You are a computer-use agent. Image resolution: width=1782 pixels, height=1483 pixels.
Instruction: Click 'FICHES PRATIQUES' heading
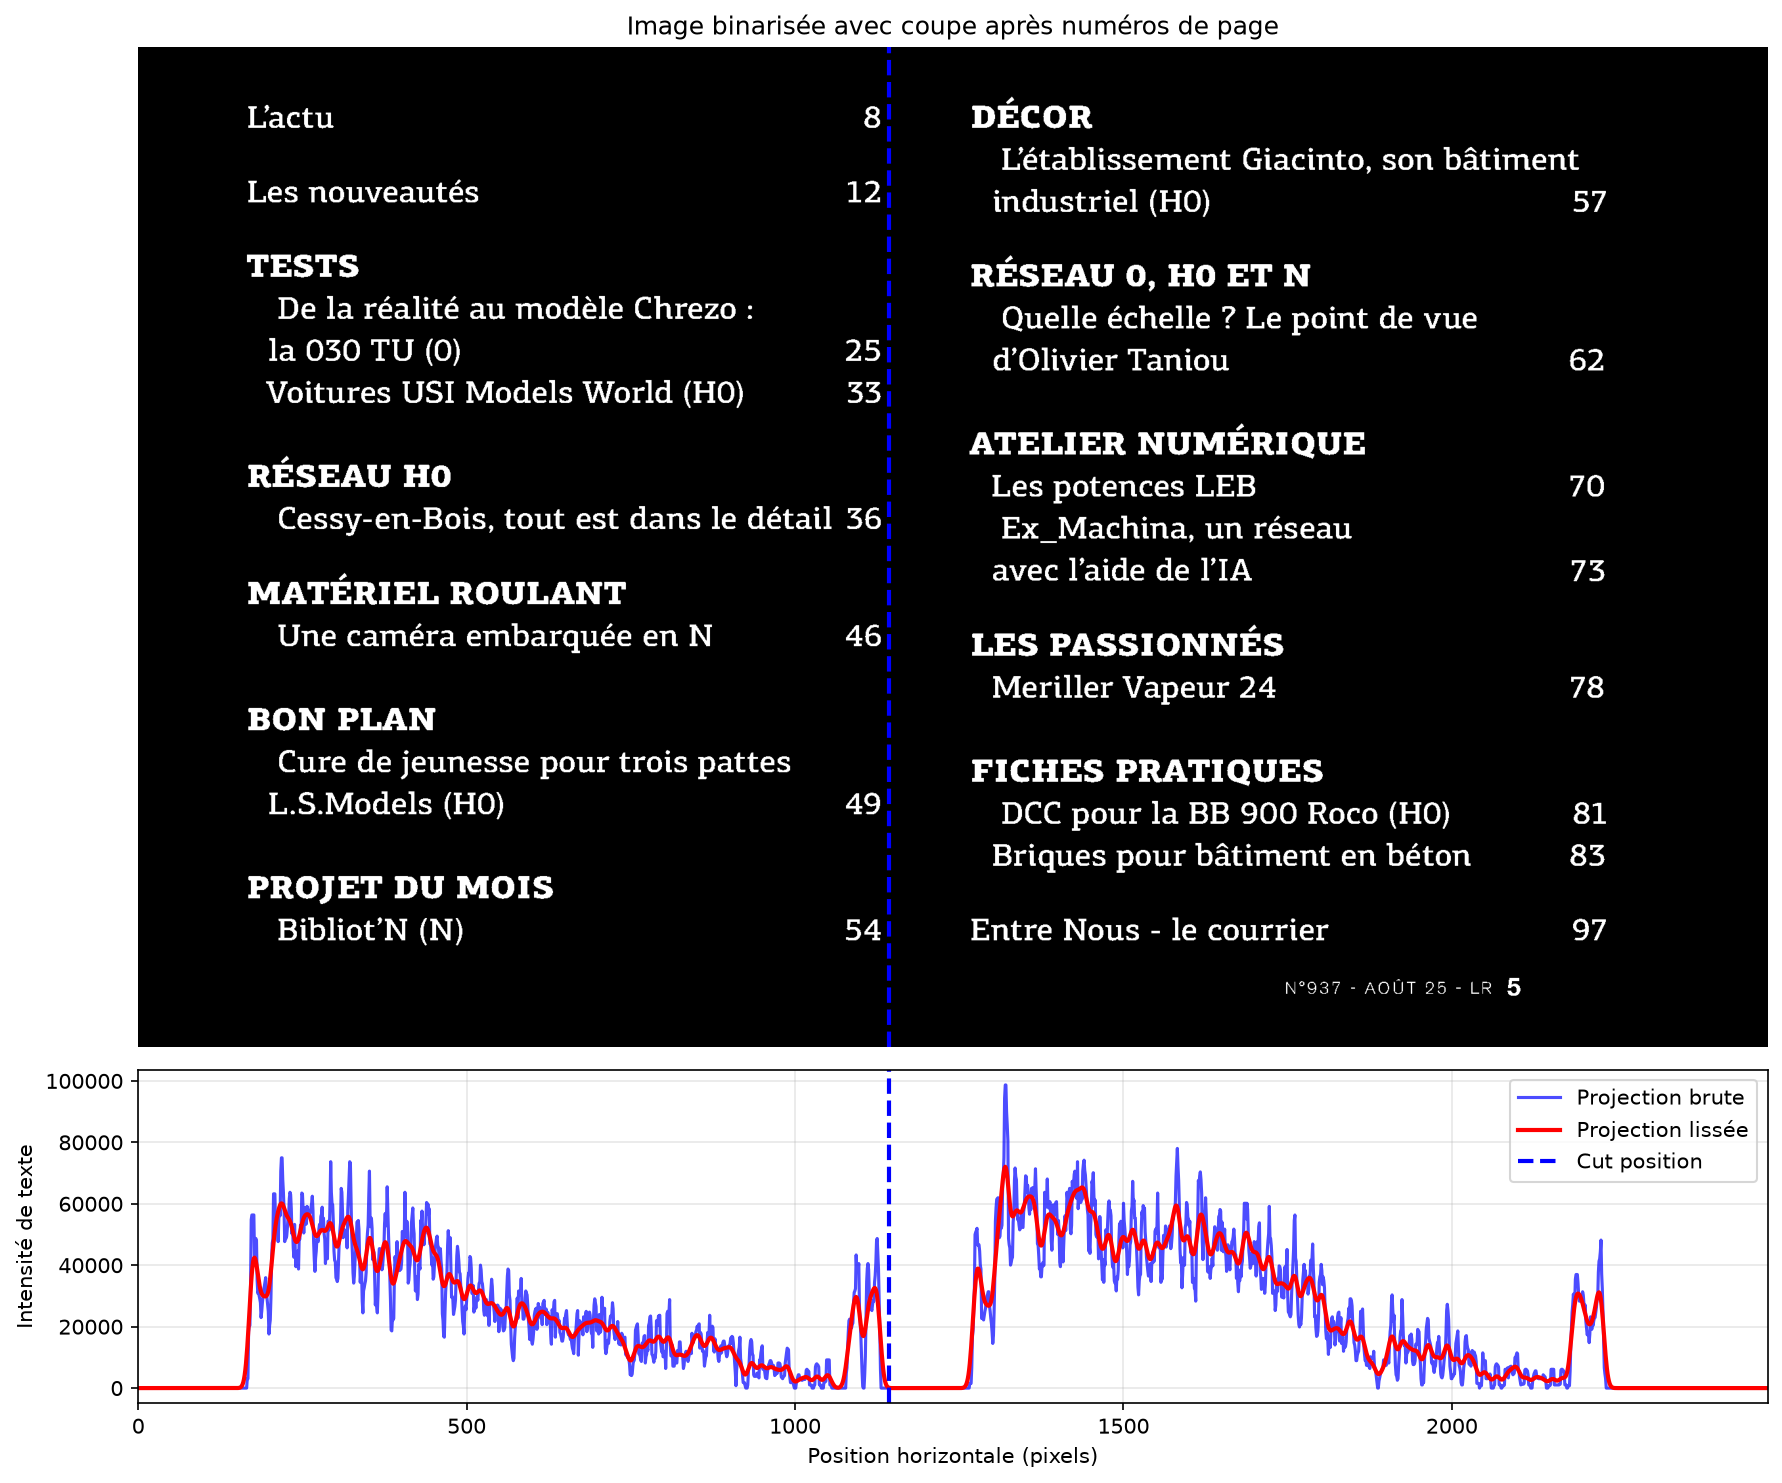[x=1146, y=771]
